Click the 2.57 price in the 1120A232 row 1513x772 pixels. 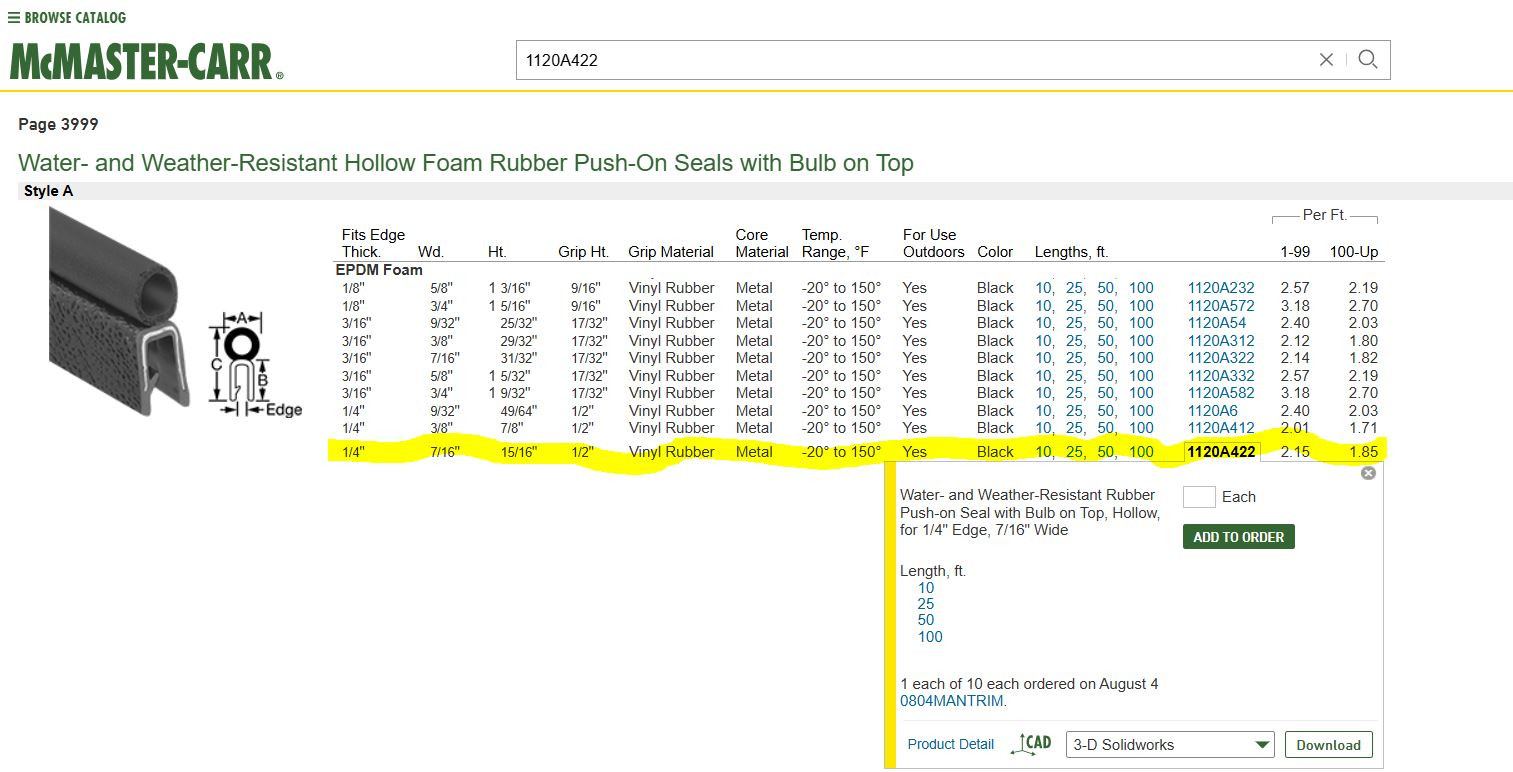[1295, 288]
